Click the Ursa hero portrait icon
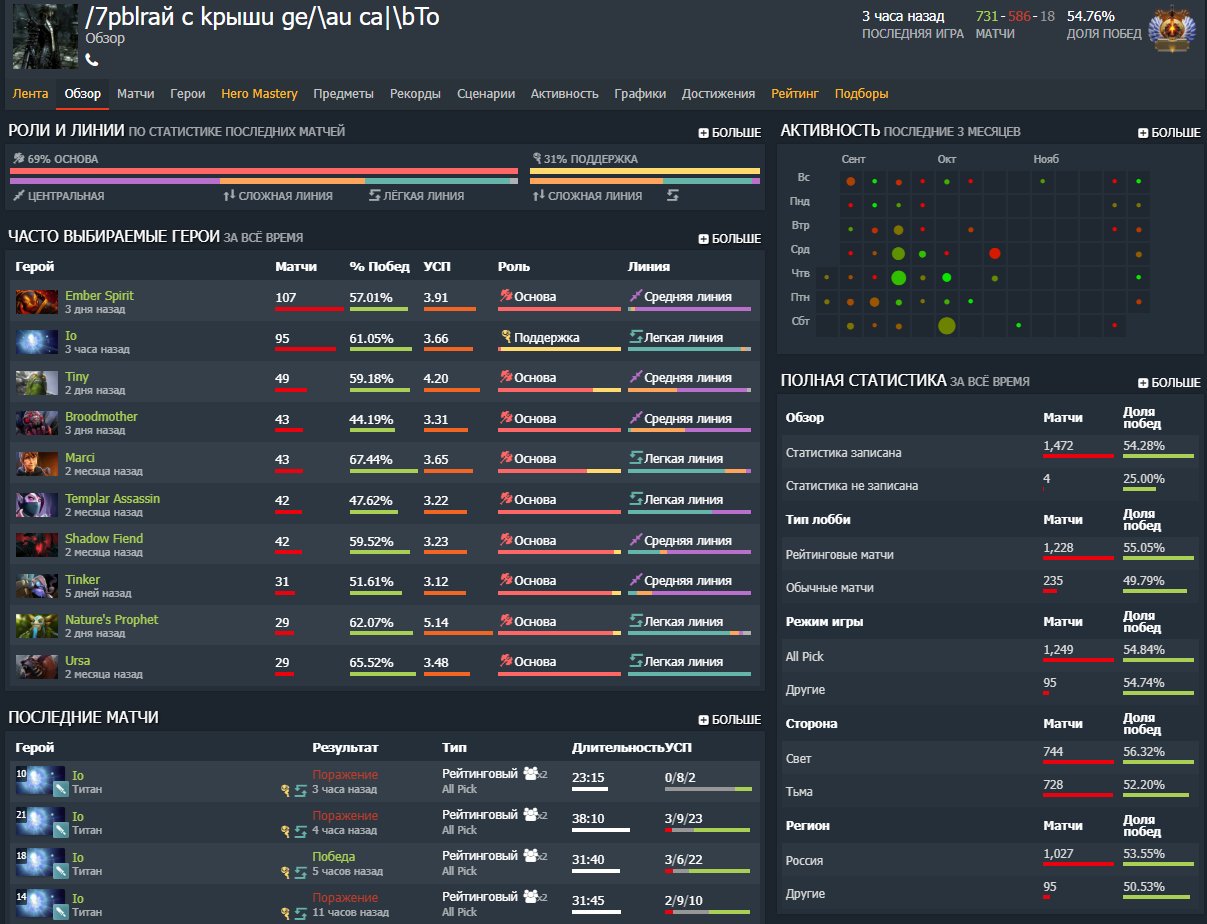Image resolution: width=1207 pixels, height=924 pixels. [37, 667]
